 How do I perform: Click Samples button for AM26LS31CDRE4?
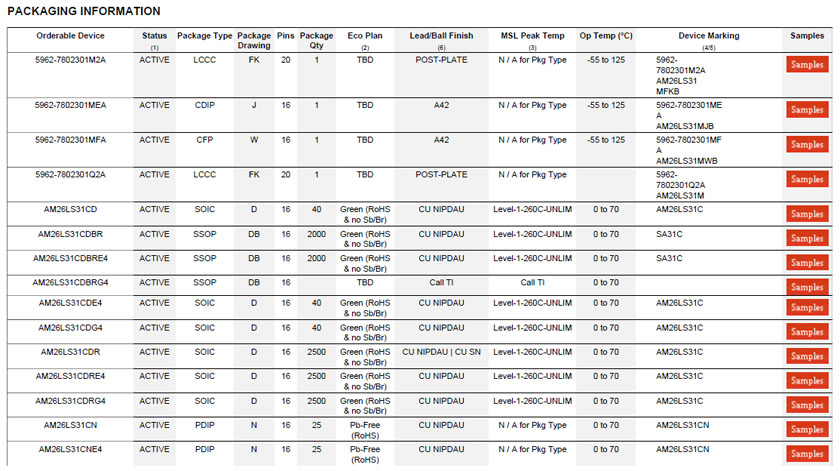click(x=807, y=380)
